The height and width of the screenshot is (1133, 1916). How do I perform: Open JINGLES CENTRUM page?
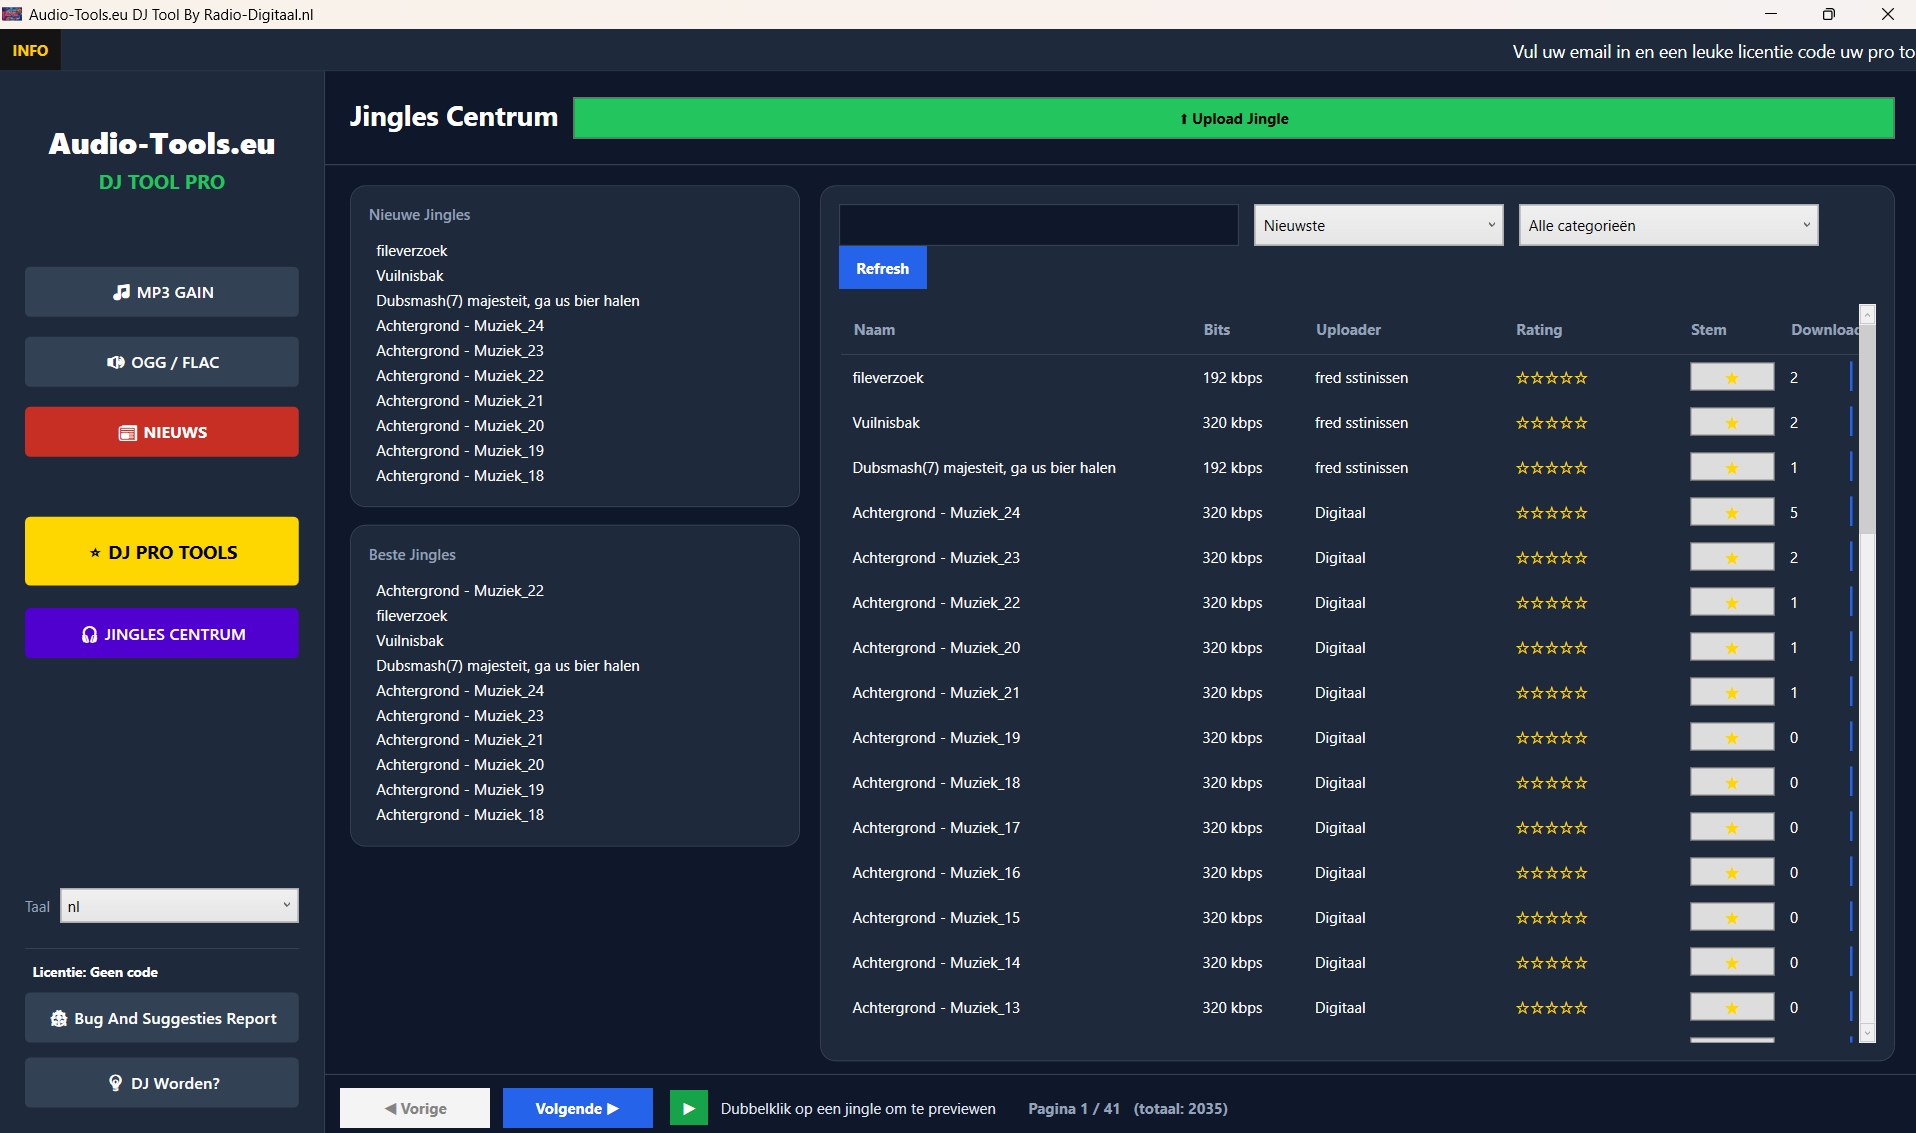point(162,633)
